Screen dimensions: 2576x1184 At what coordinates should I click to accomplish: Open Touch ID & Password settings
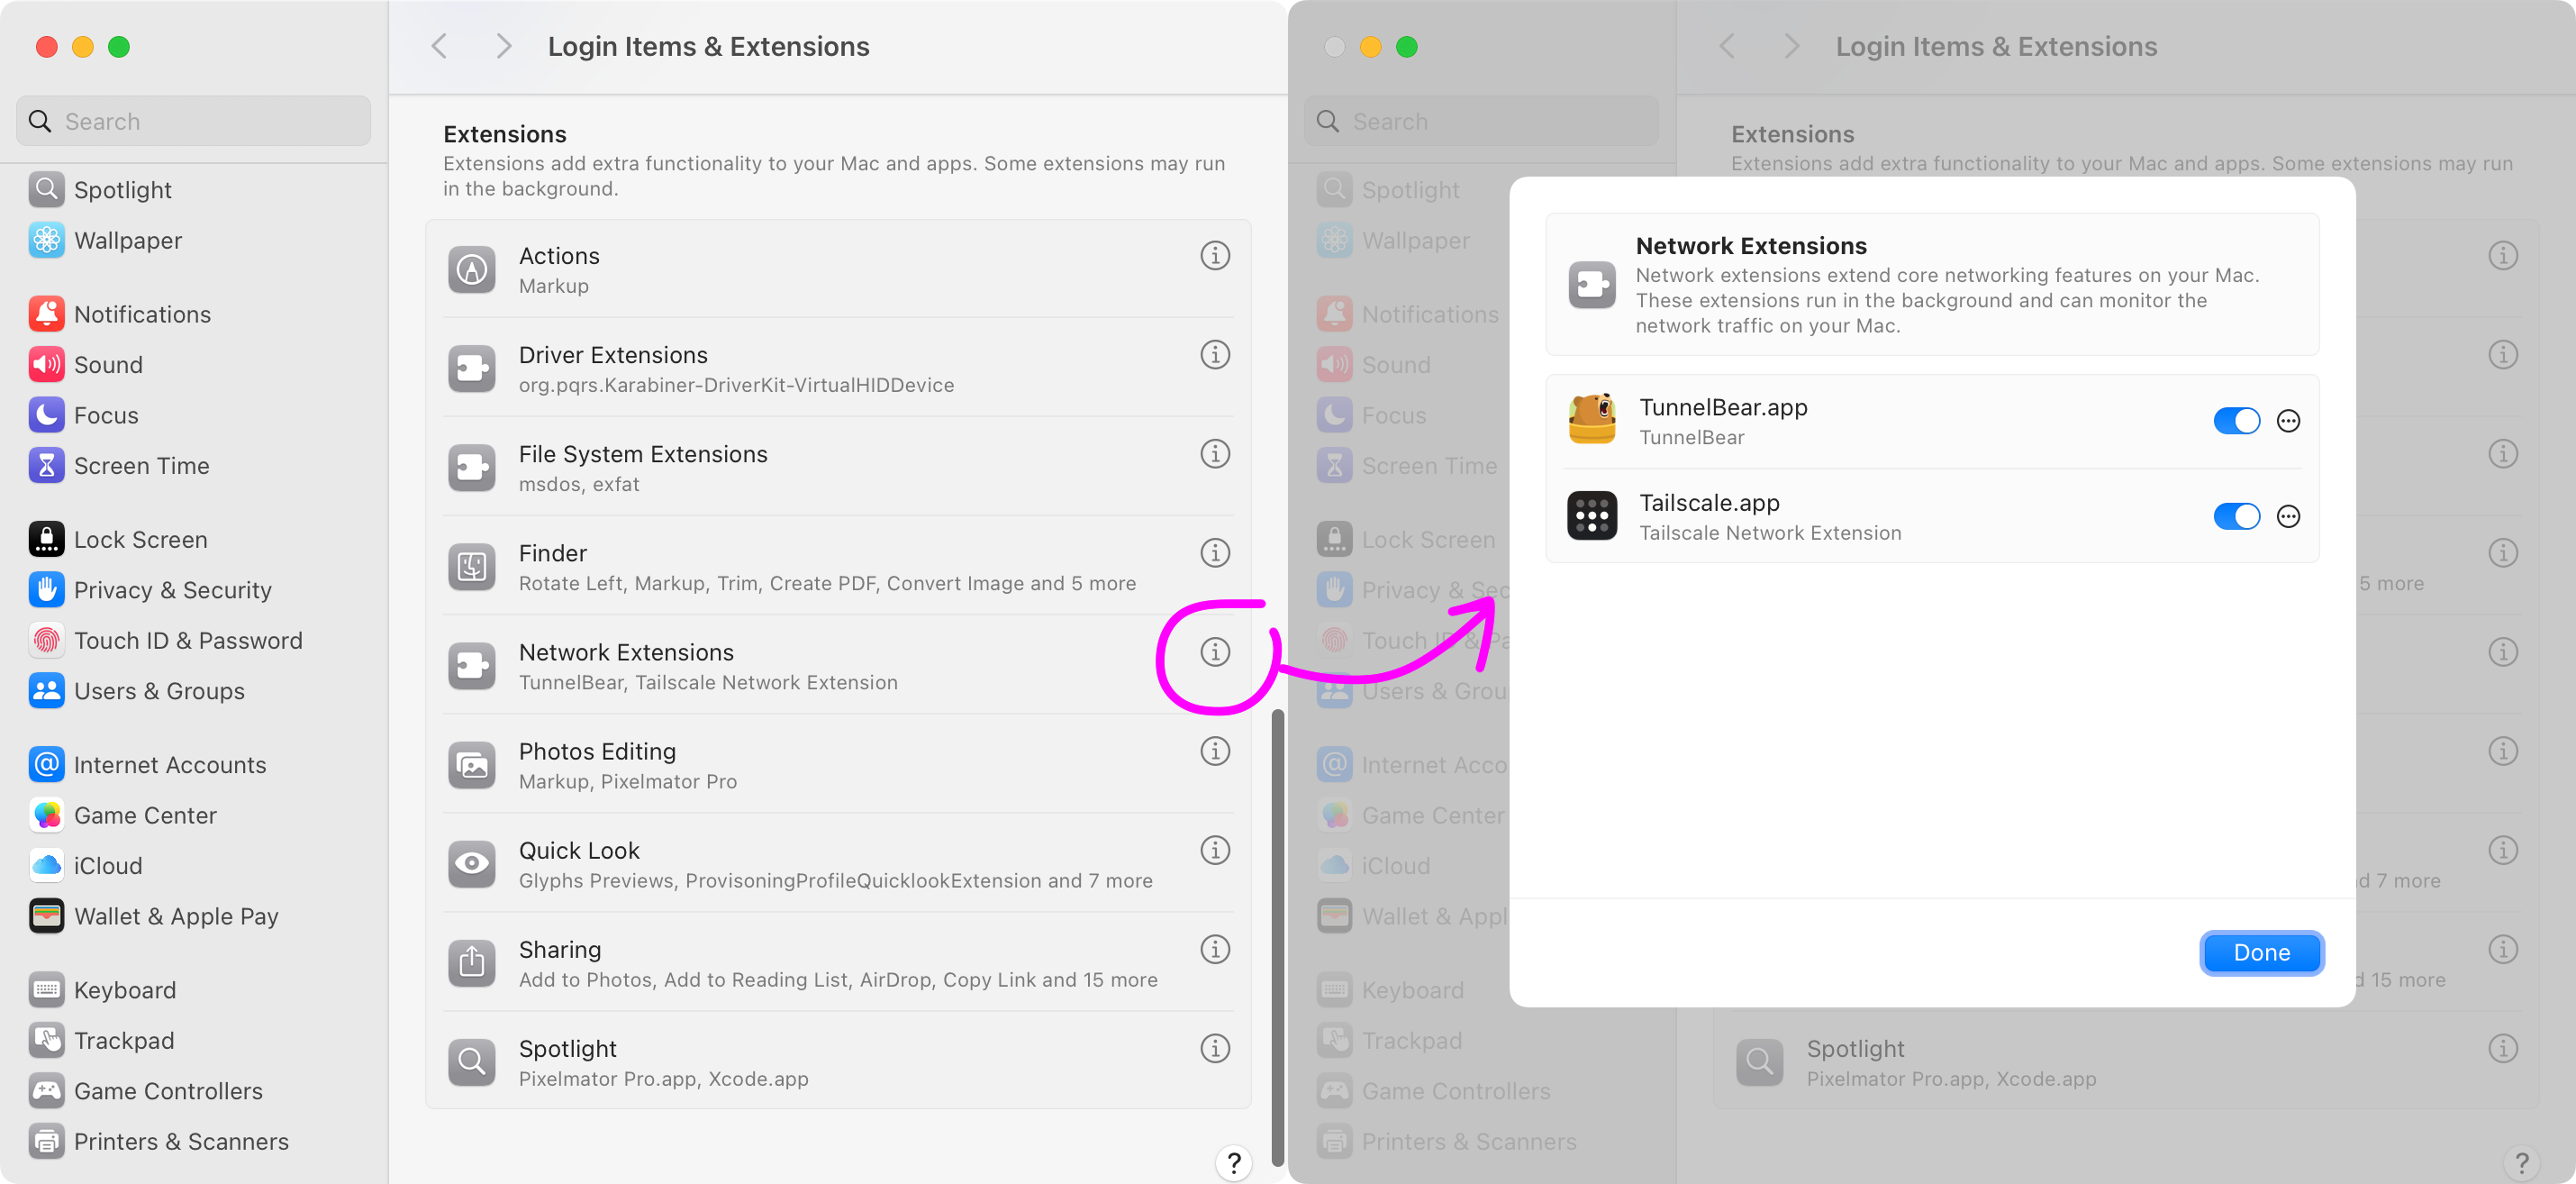pyautogui.click(x=187, y=641)
